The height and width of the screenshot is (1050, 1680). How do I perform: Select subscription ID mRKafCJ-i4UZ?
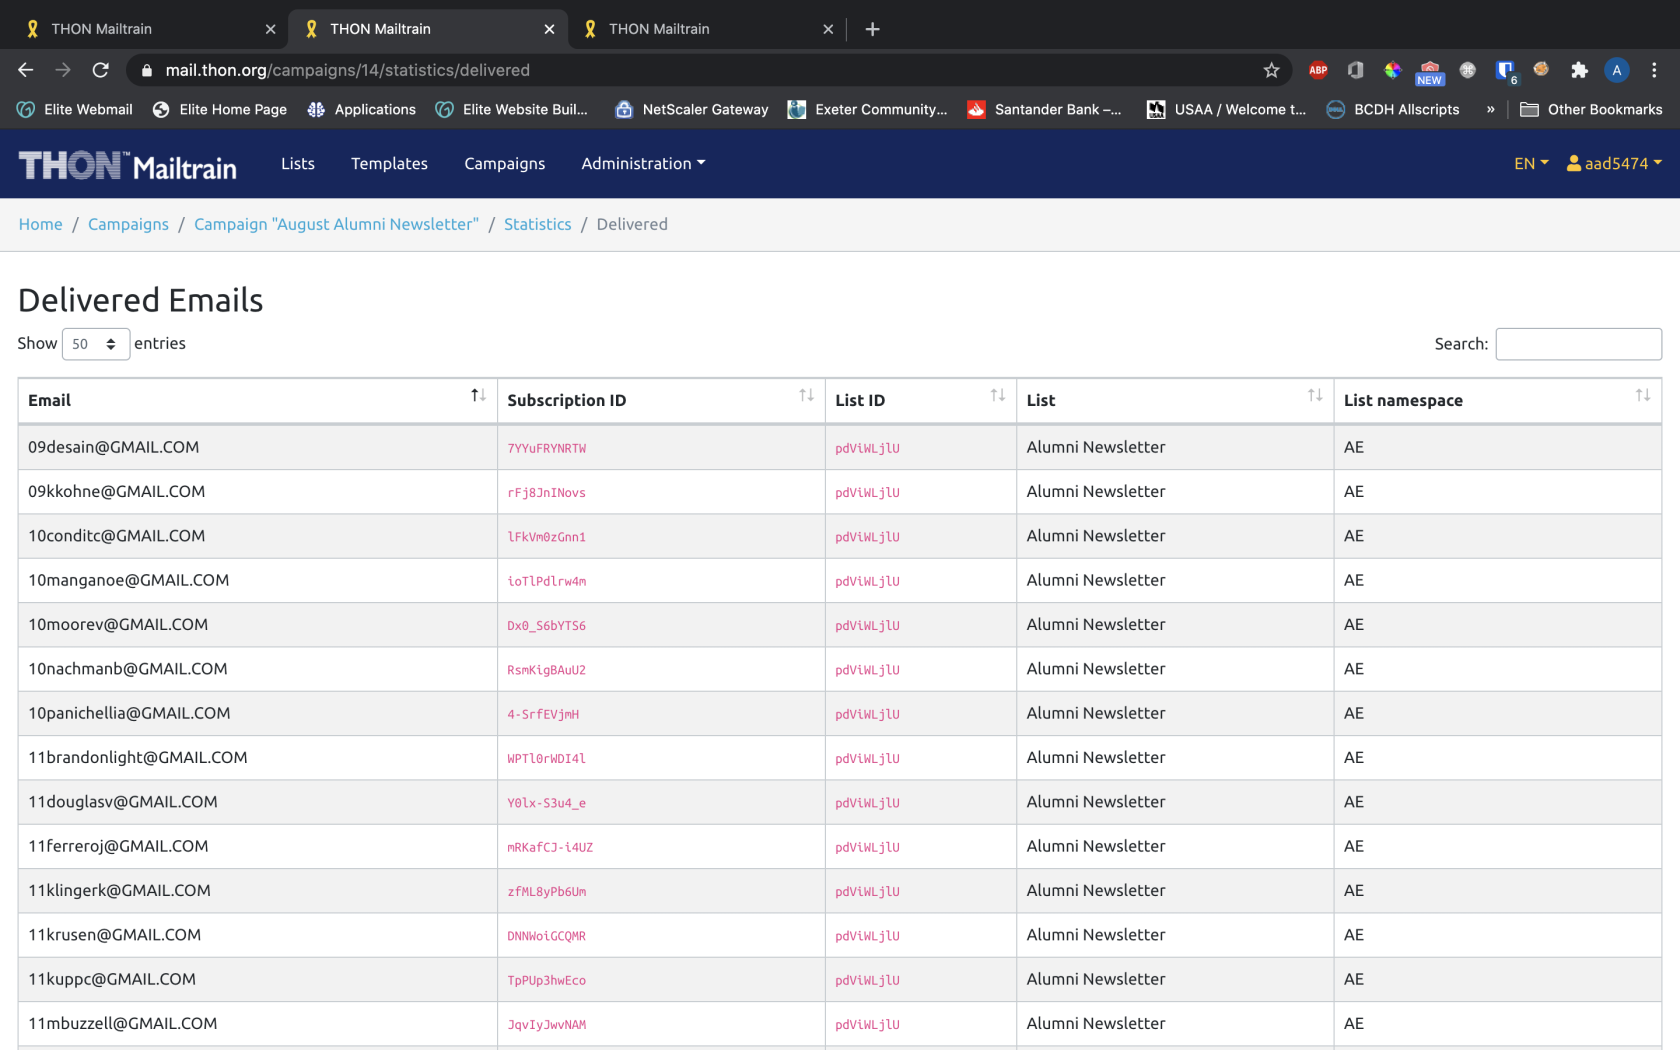[550, 848]
